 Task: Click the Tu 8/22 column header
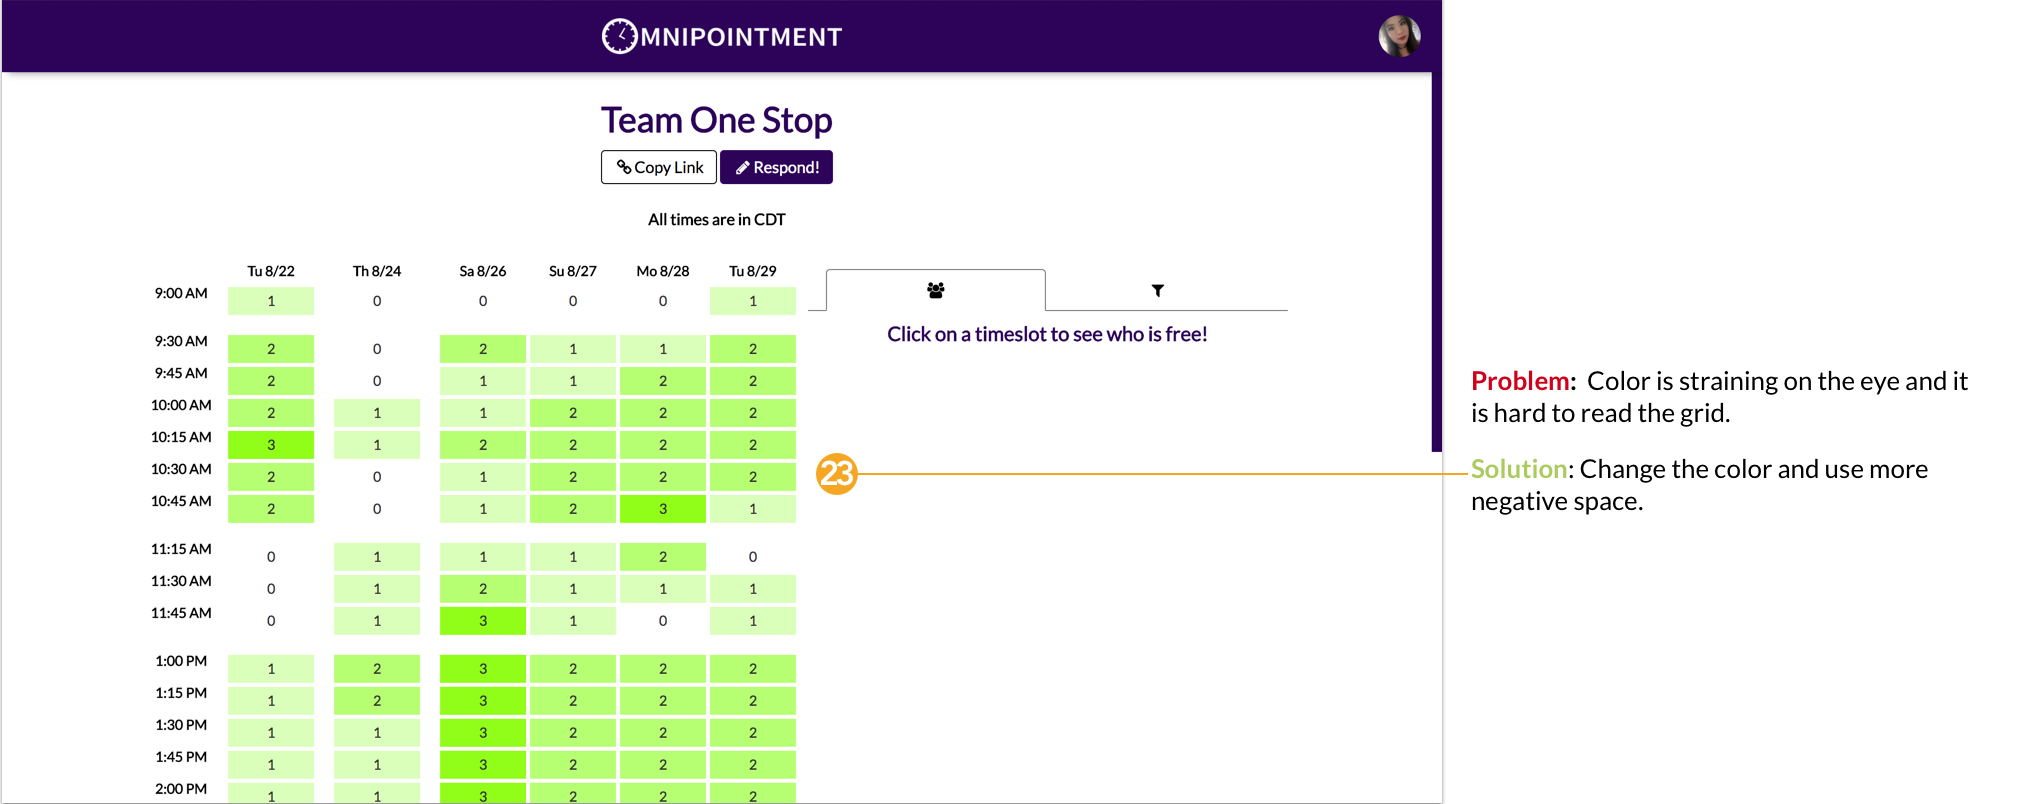point(271,271)
